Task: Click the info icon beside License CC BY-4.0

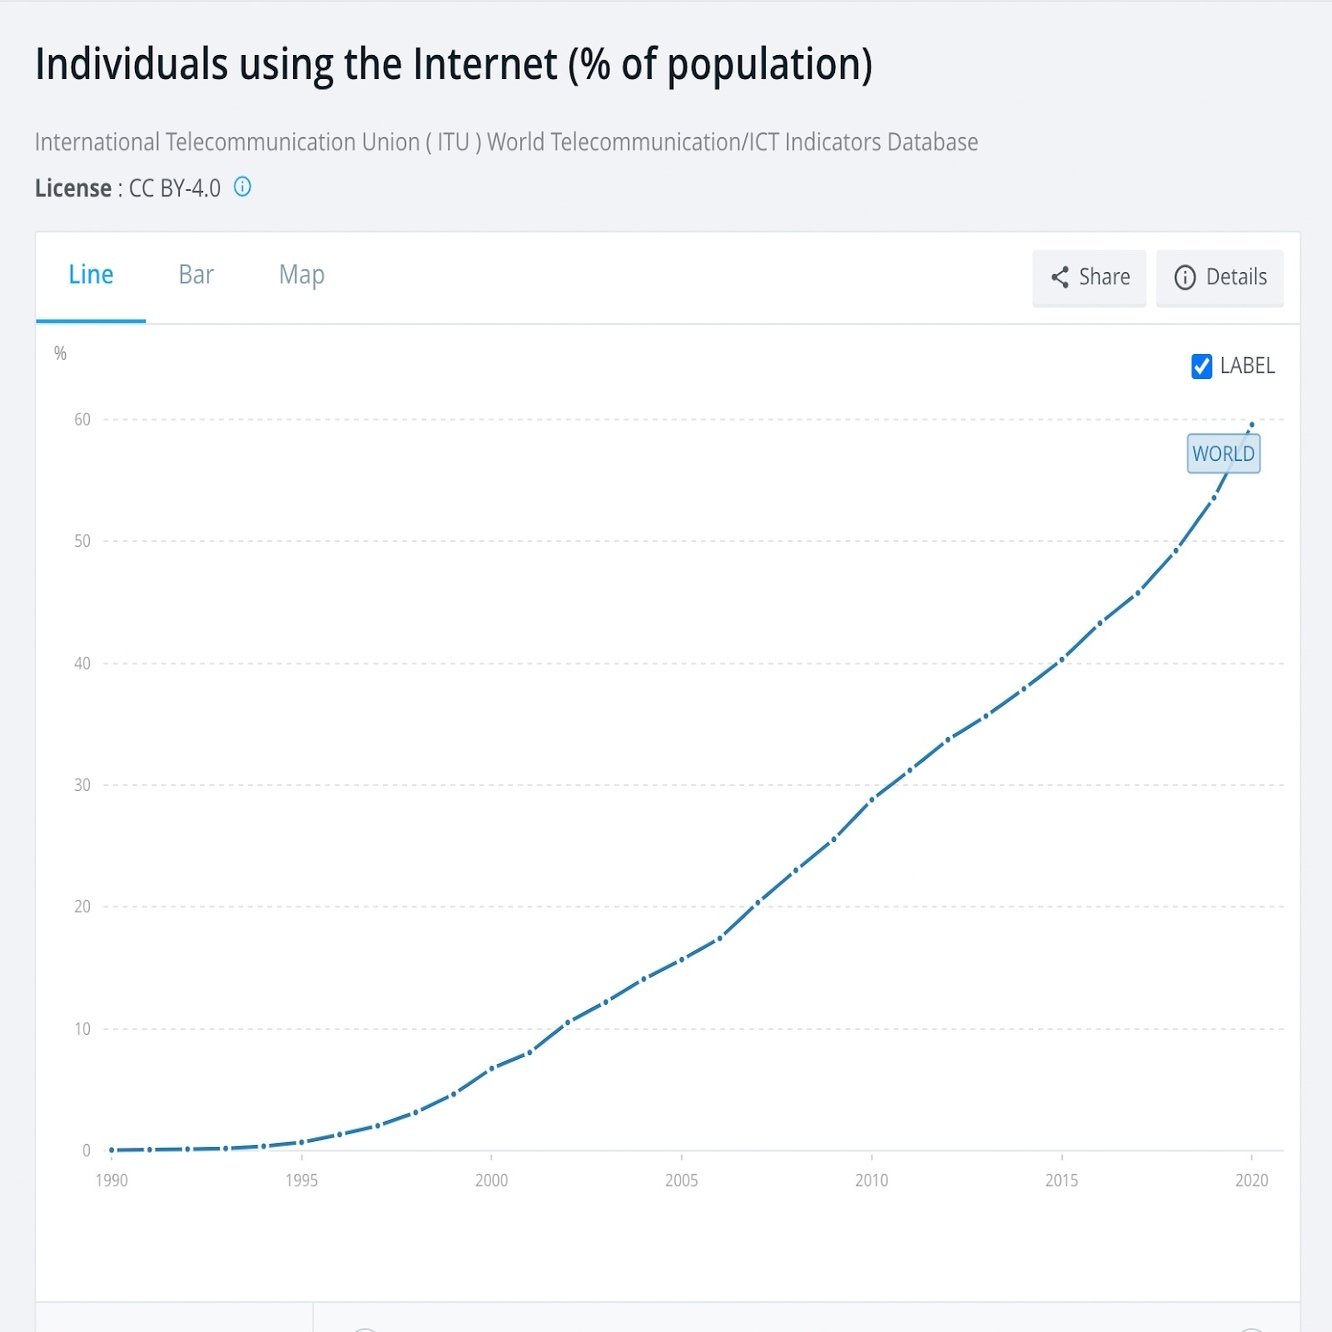Action: click(x=242, y=187)
